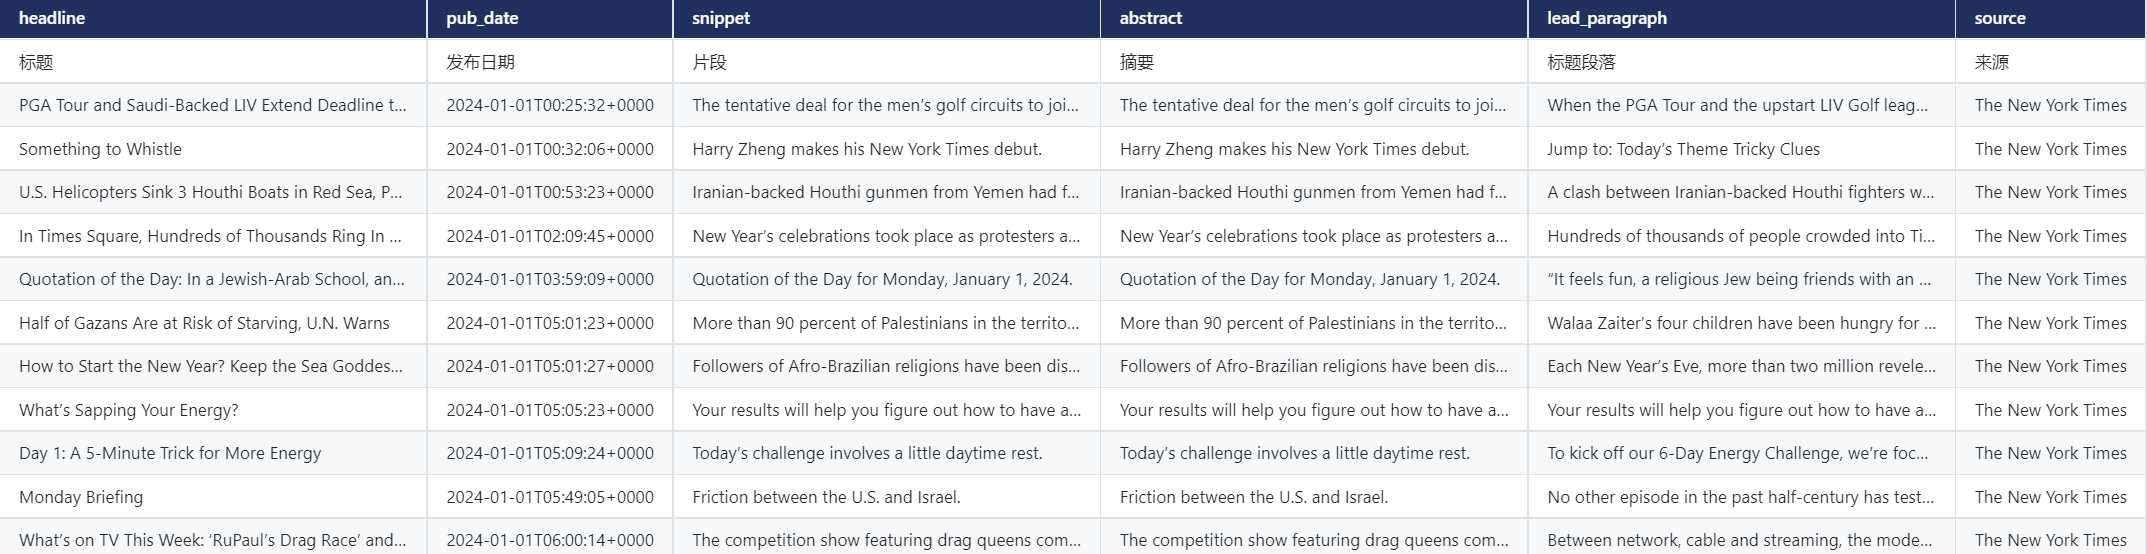Viewport: 2147px width, 554px height.
Task: Click 'Harry Zheng makes his' snippet cell
Action: pyautogui.click(x=866, y=149)
